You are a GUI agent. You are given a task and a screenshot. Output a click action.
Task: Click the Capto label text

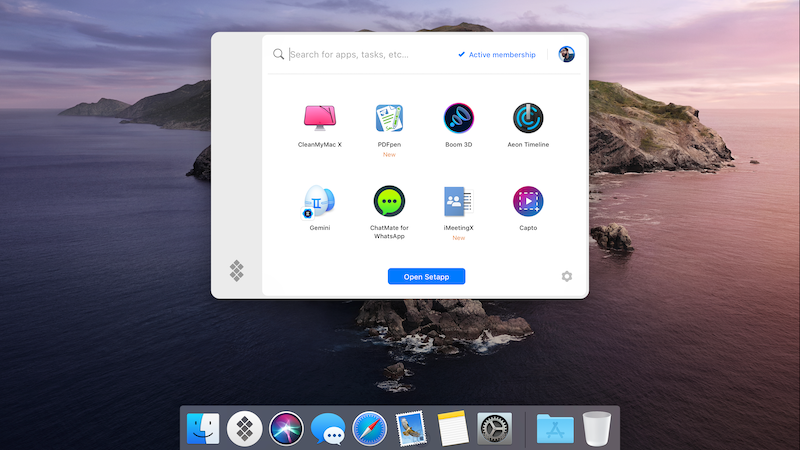(x=528, y=228)
